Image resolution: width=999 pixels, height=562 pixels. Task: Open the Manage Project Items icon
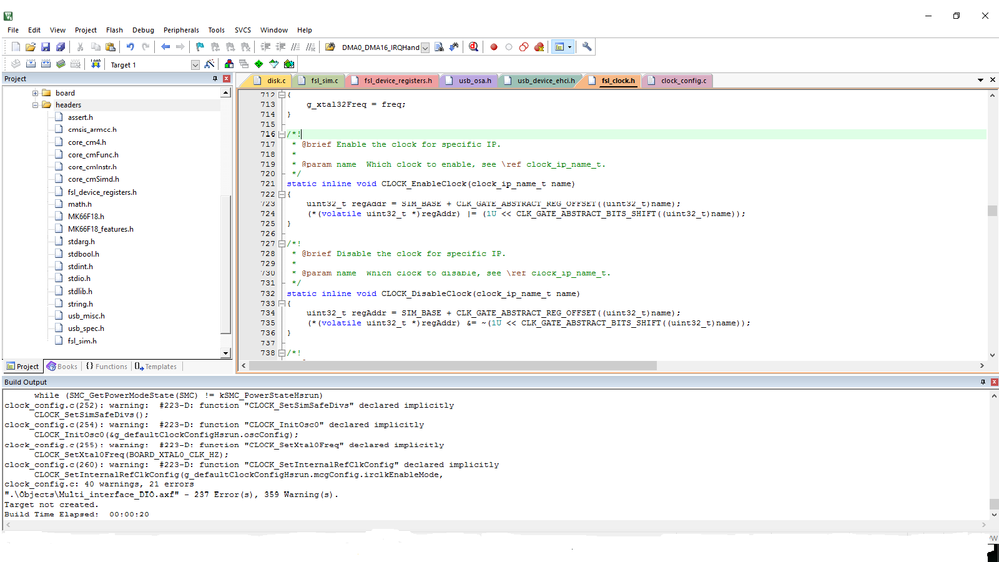pos(229,64)
